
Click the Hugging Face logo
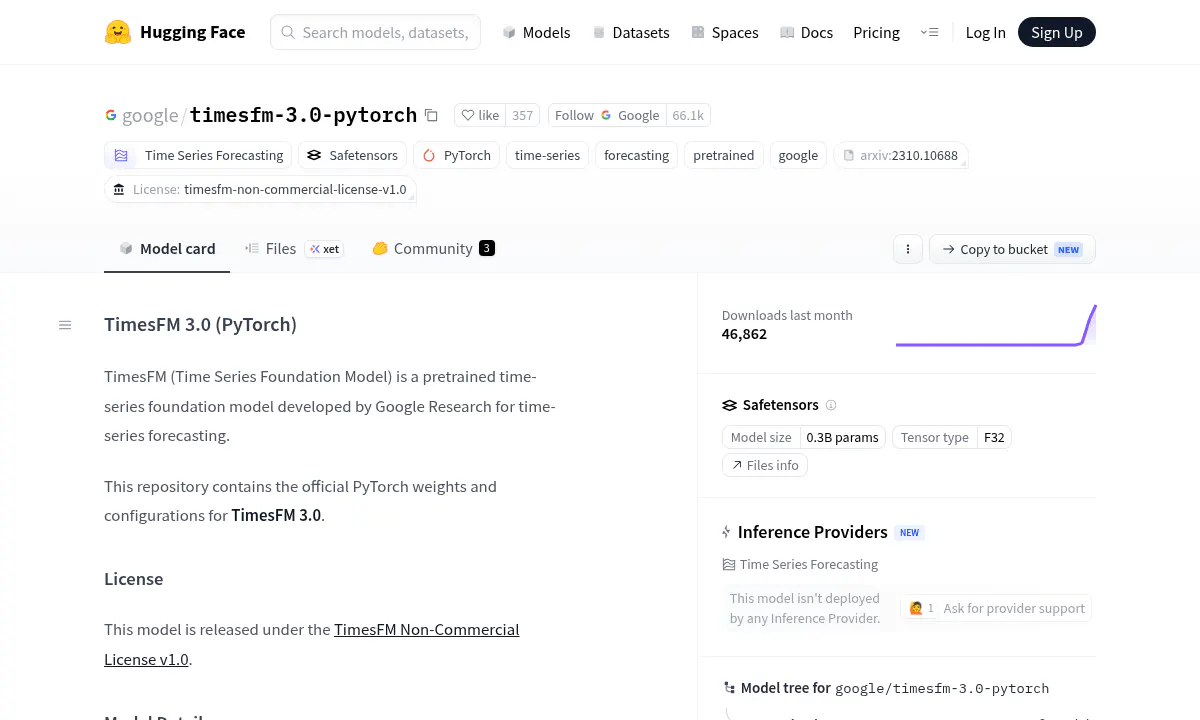175,32
